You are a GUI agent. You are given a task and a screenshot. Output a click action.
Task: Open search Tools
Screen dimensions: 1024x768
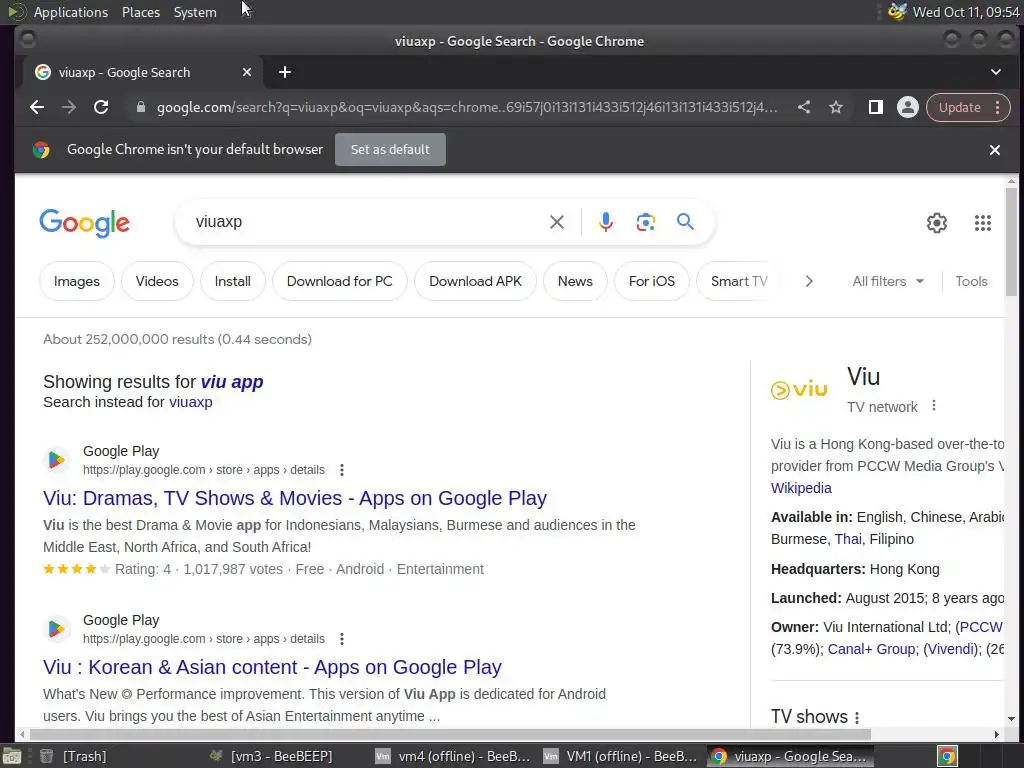(971, 281)
